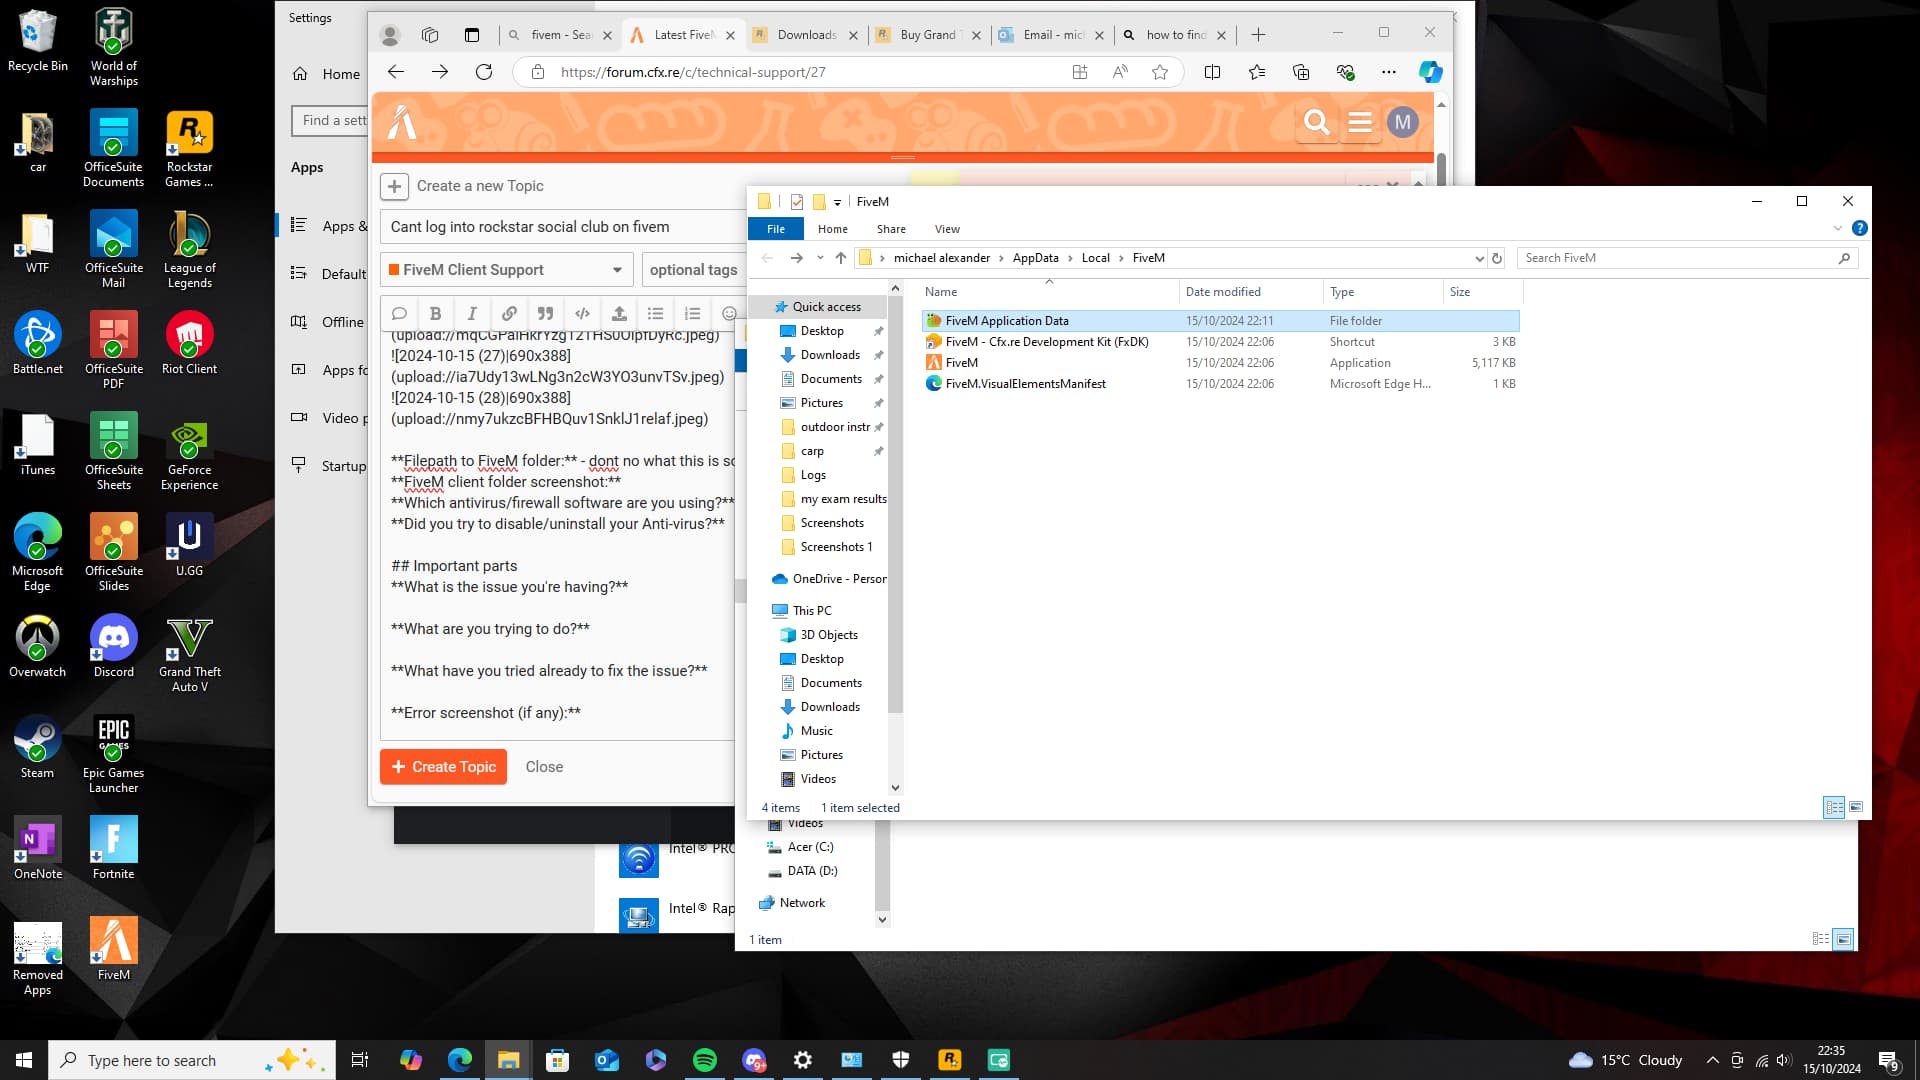The height and width of the screenshot is (1080, 1920).
Task: Open FiveM Client Support category dropdown
Action: [x=508, y=270]
